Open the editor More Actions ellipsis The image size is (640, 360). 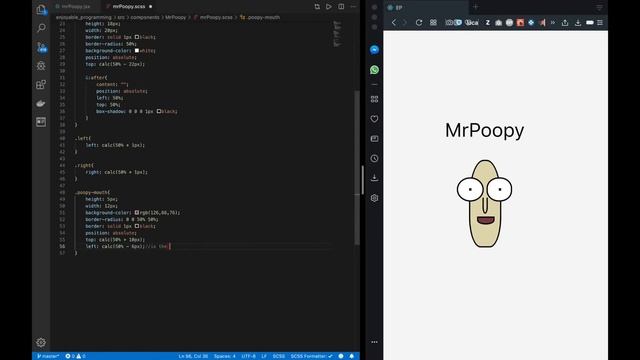coord(353,7)
